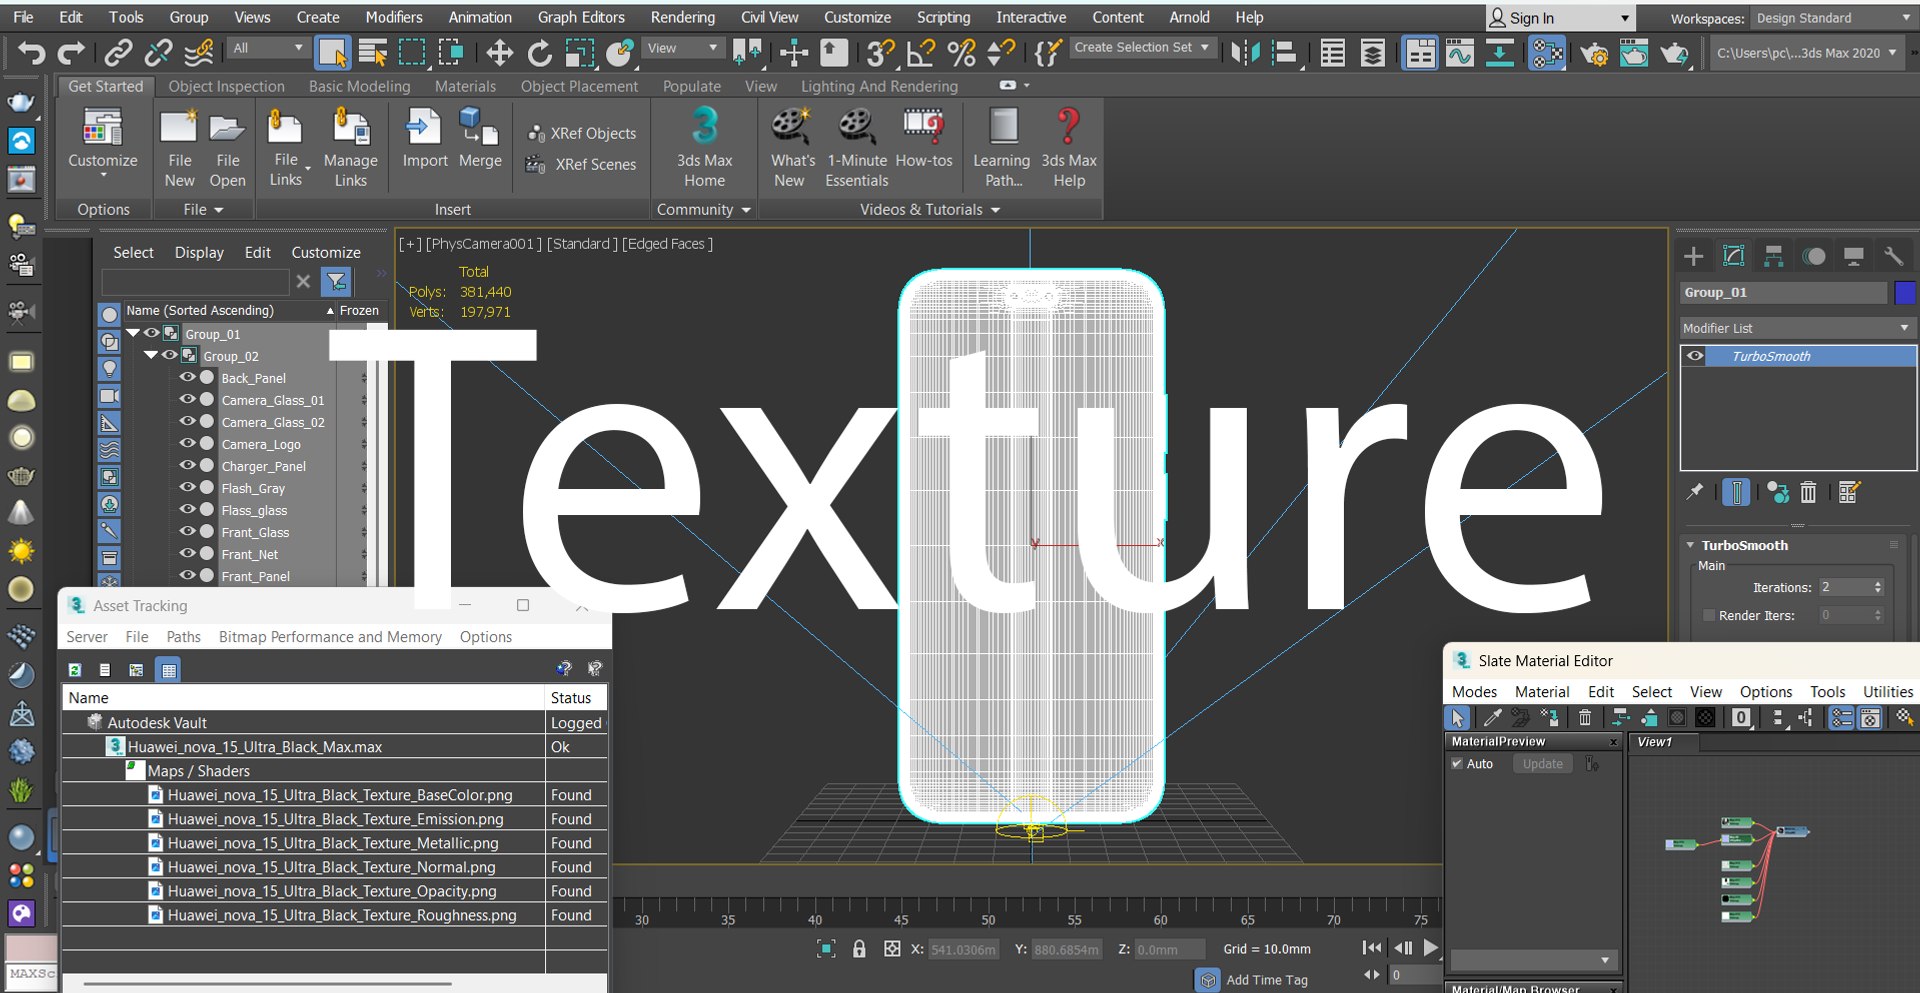1920x993 pixels.
Task: Toggle Group_01 visibility eye
Action: (x=151, y=334)
